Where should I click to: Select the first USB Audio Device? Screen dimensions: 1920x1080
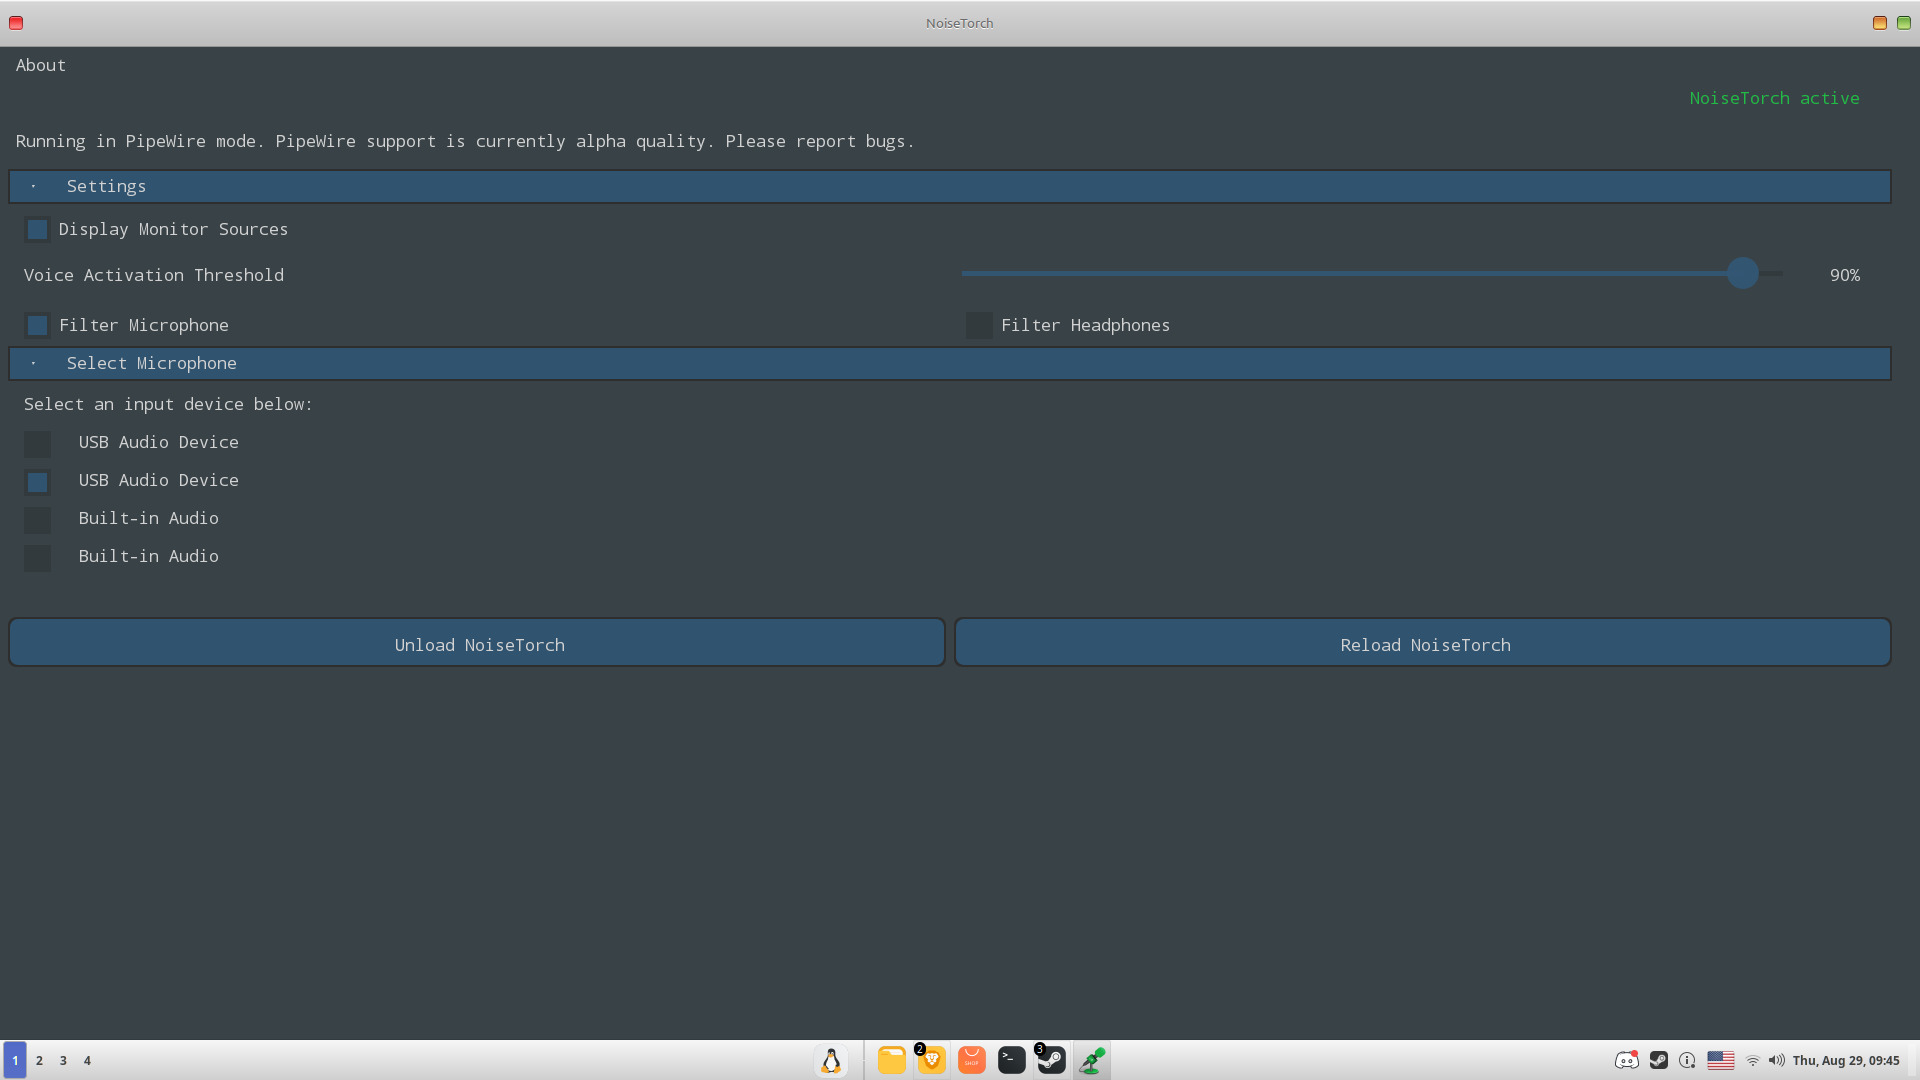(x=37, y=443)
